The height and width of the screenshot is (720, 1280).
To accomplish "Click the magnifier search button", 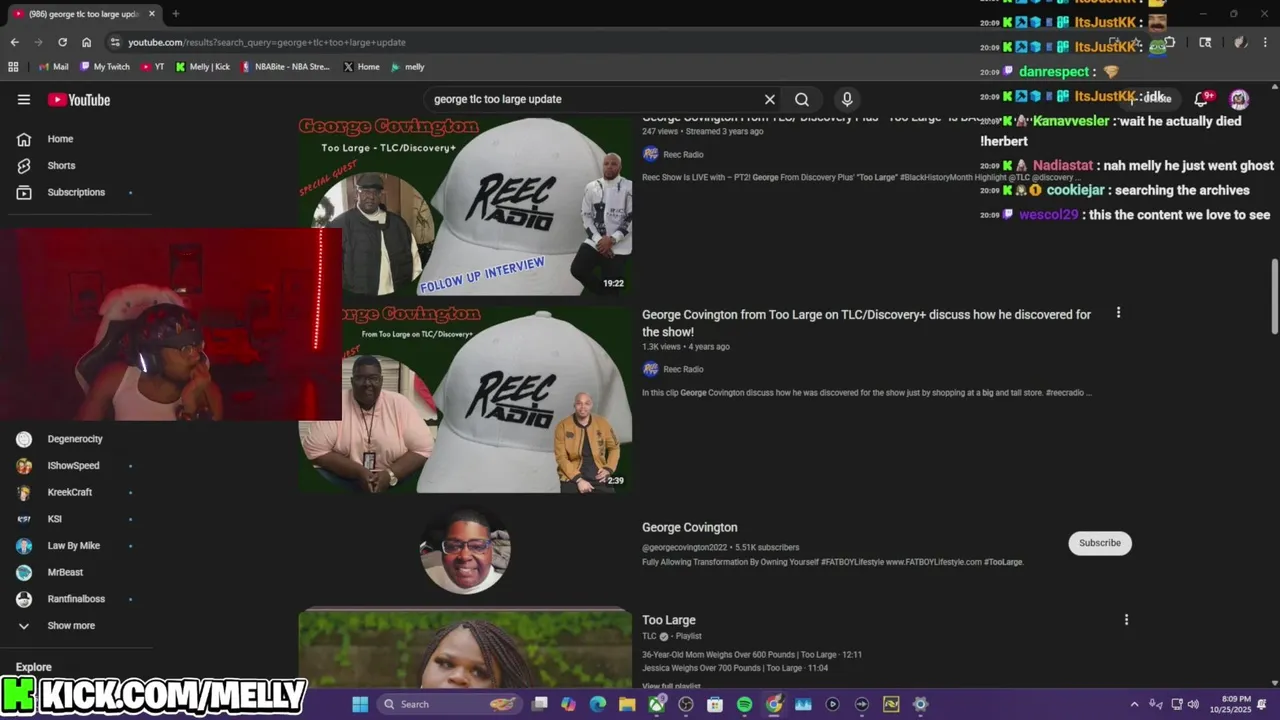I will [802, 99].
